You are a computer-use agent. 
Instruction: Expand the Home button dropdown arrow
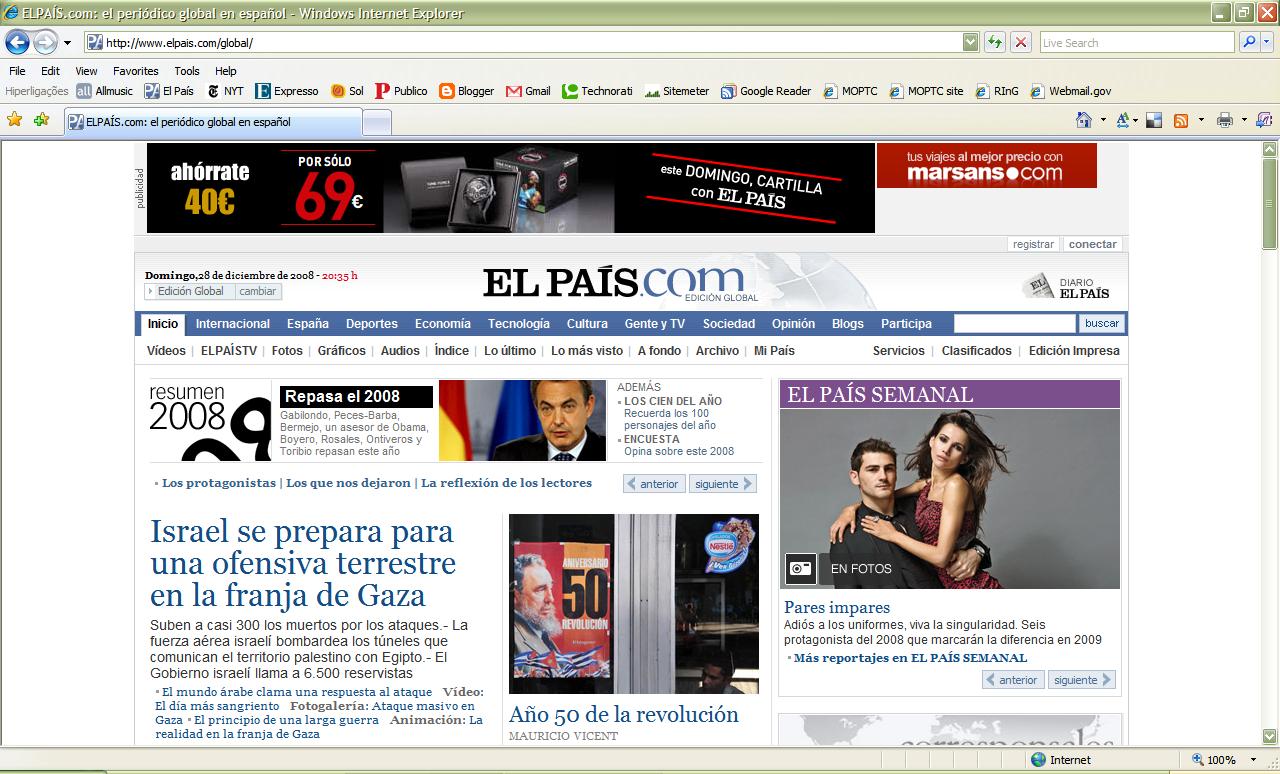(1104, 120)
